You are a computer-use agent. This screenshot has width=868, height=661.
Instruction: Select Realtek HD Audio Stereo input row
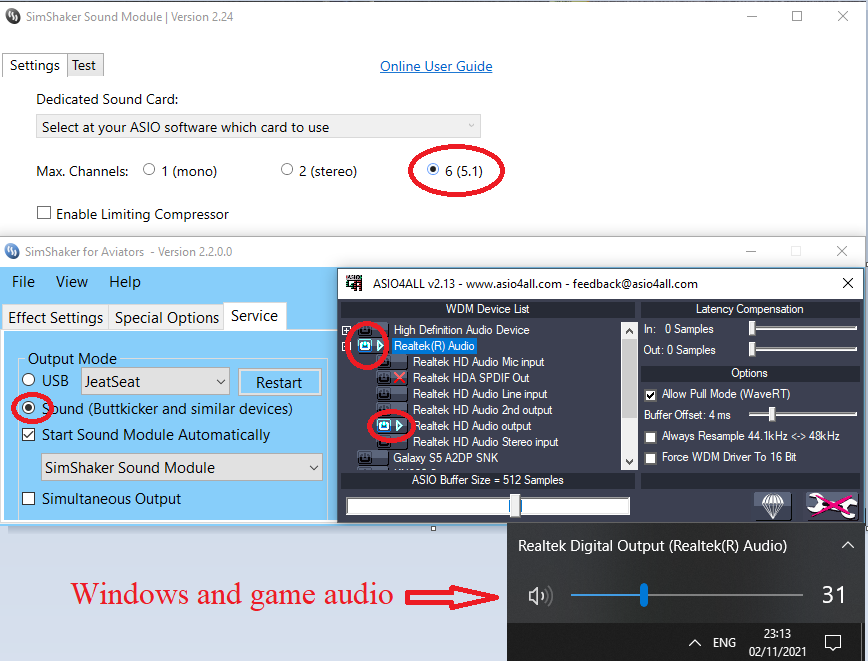[x=485, y=442]
